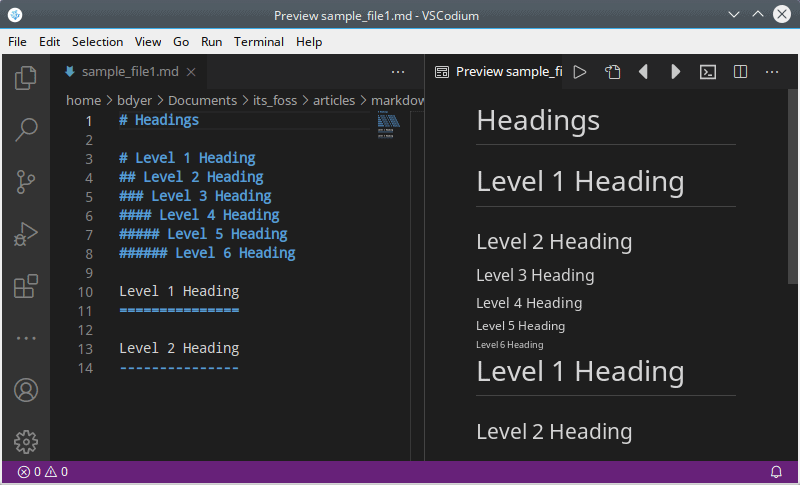Click the Documents breadcrumb segment
Image resolution: width=800 pixels, height=485 pixels.
point(202,100)
